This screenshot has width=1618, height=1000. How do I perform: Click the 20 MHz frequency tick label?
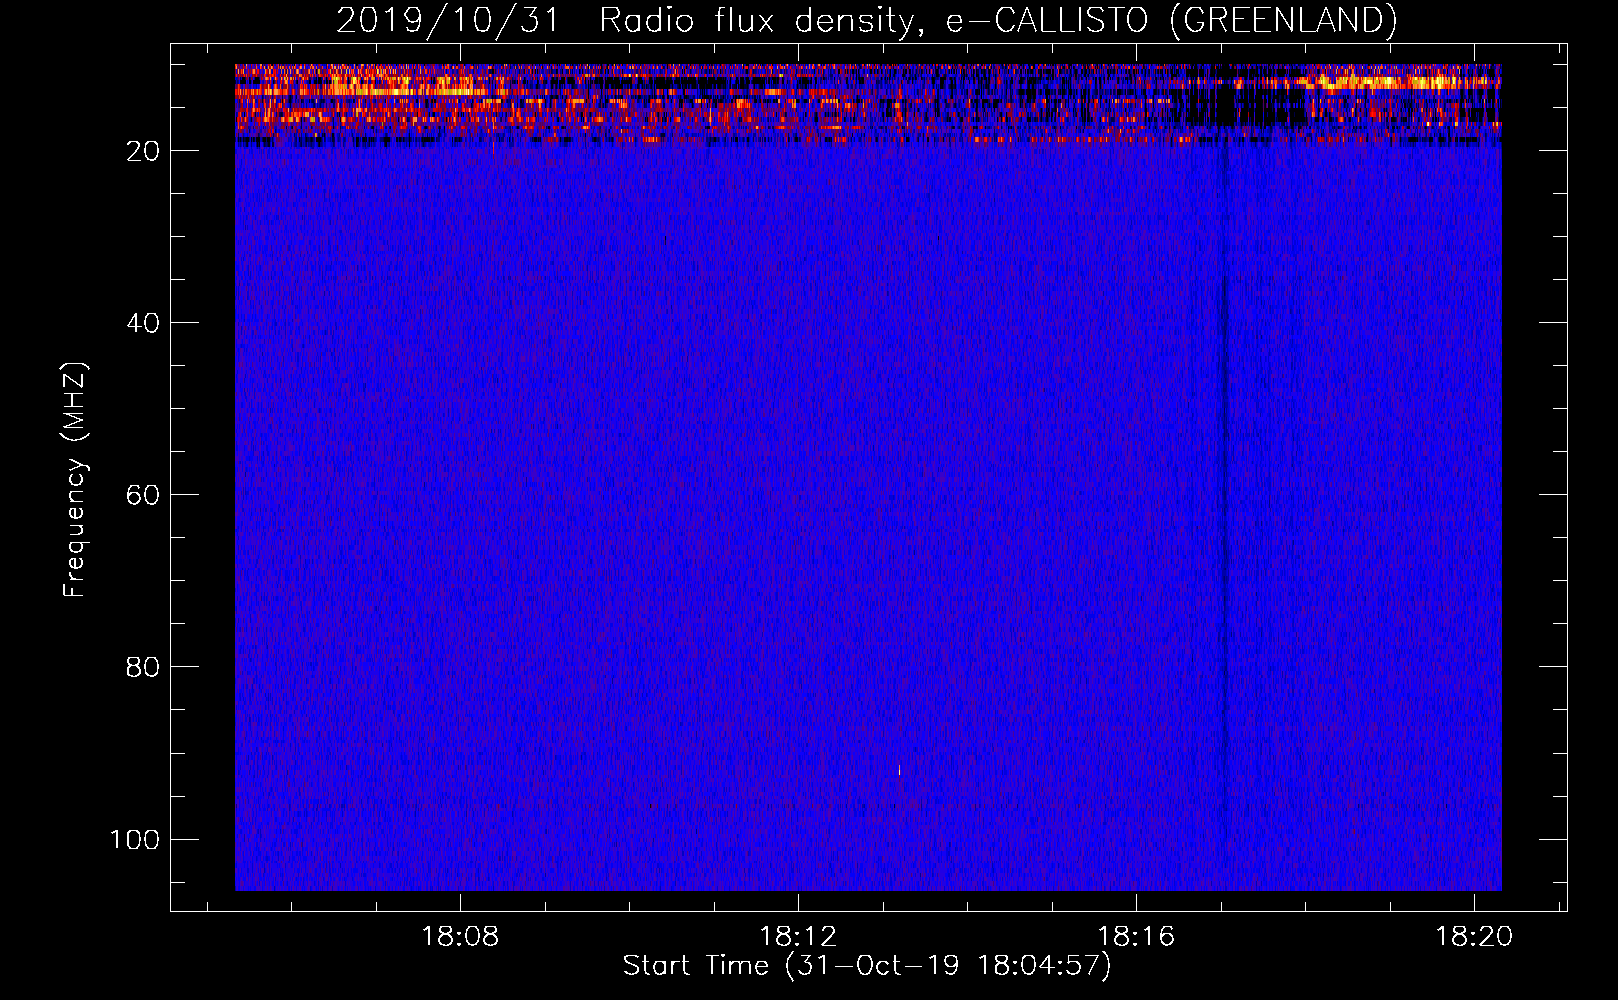143,151
